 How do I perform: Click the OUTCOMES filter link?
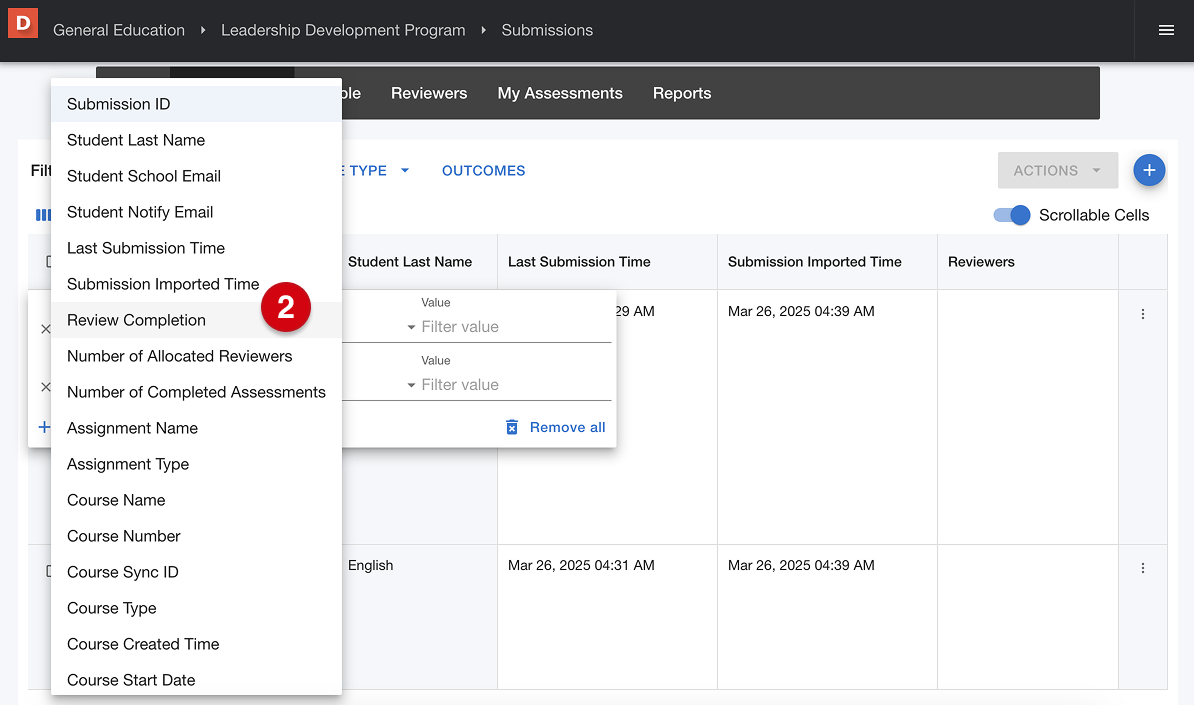point(483,171)
